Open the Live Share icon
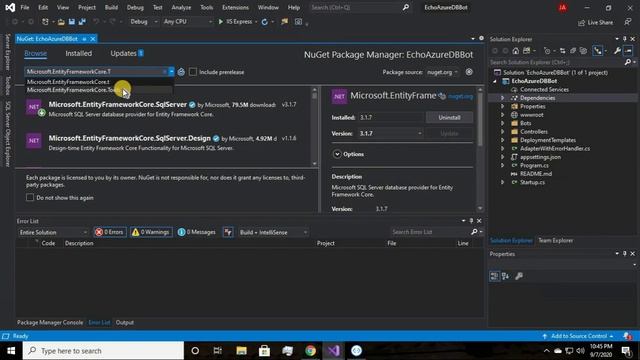 point(581,23)
